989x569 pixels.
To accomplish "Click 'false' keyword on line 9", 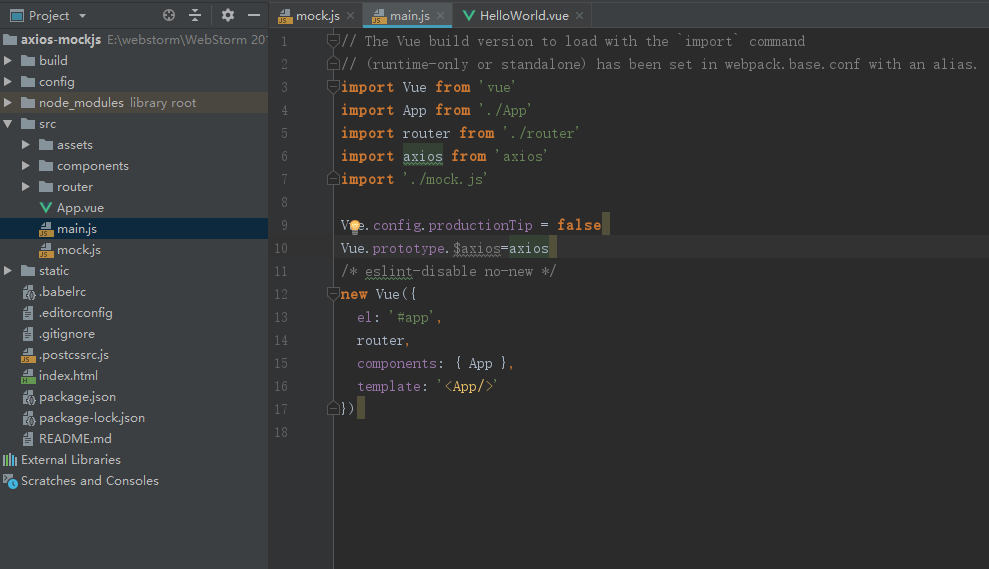I will [x=579, y=225].
